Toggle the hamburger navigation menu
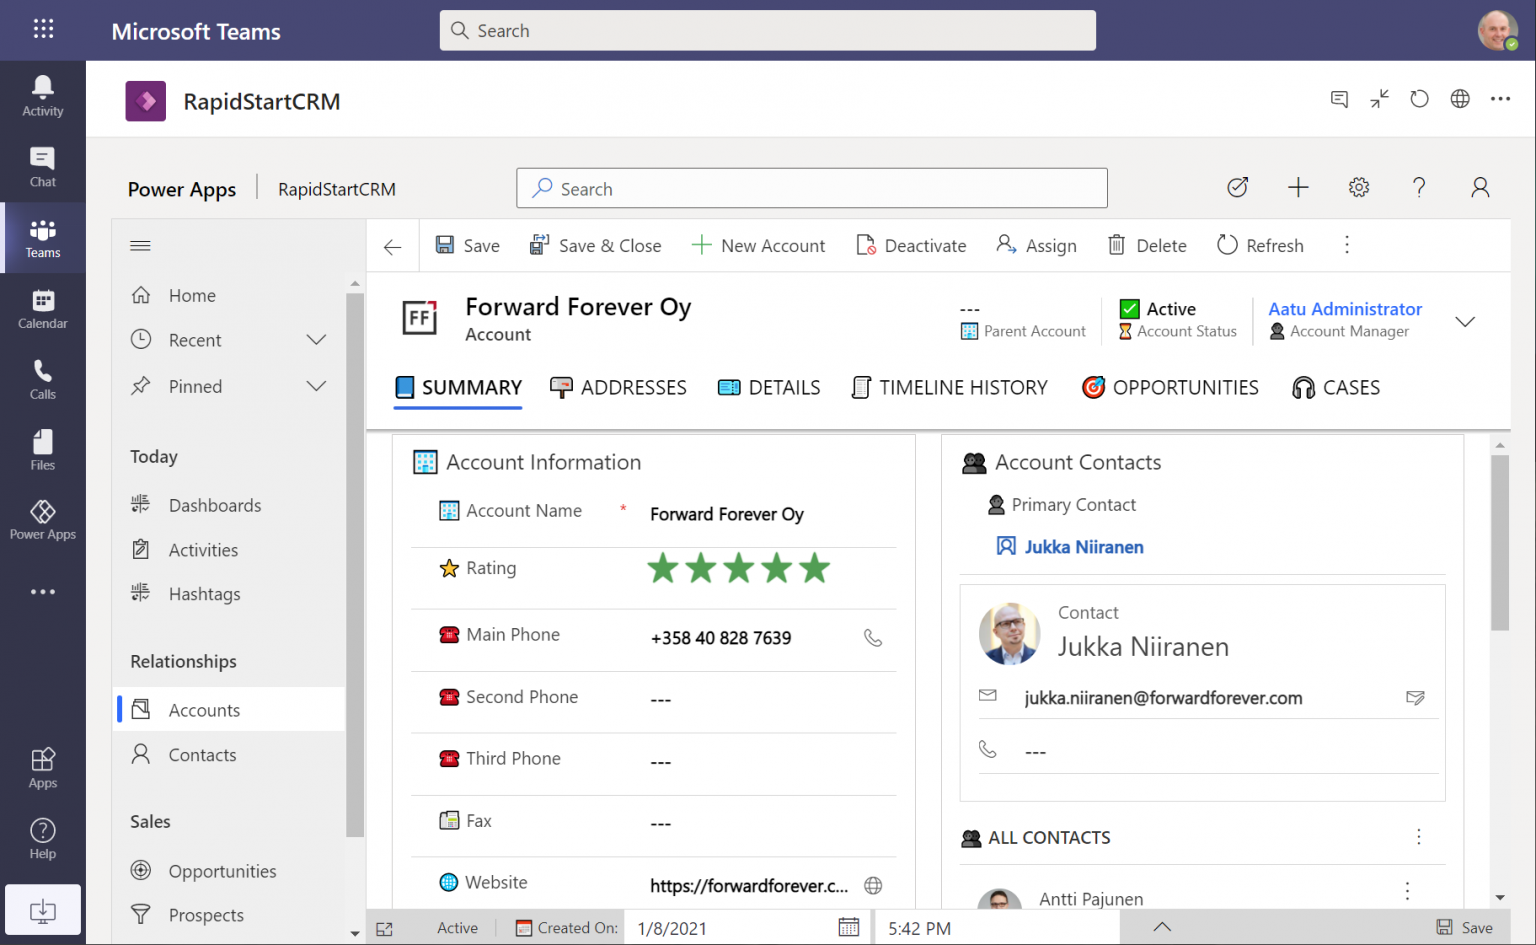This screenshot has height=945, width=1536. (140, 246)
